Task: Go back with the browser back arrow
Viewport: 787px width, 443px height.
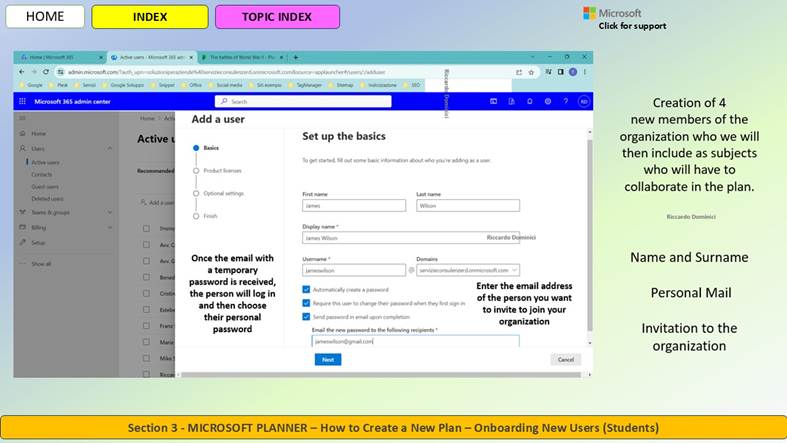Action: pyautogui.click(x=22, y=72)
